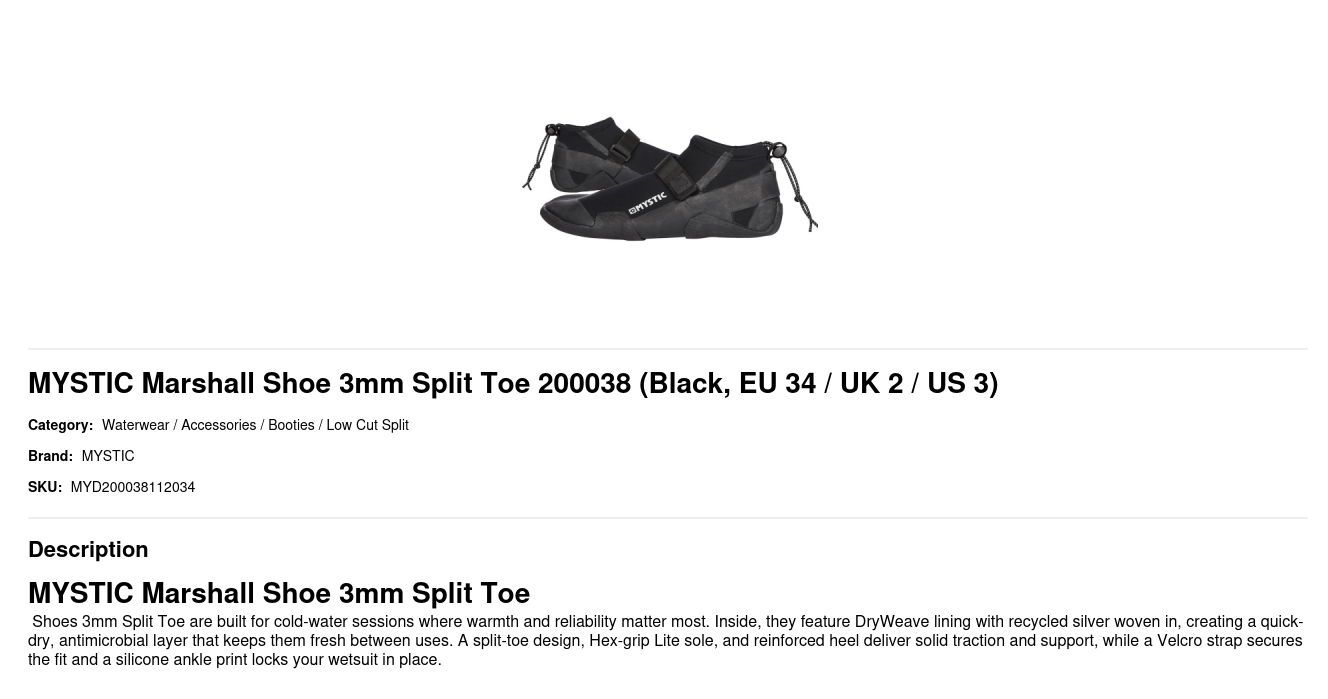Click the Marshall Shoe product image
The height and width of the screenshot is (699, 1328).
click(668, 178)
